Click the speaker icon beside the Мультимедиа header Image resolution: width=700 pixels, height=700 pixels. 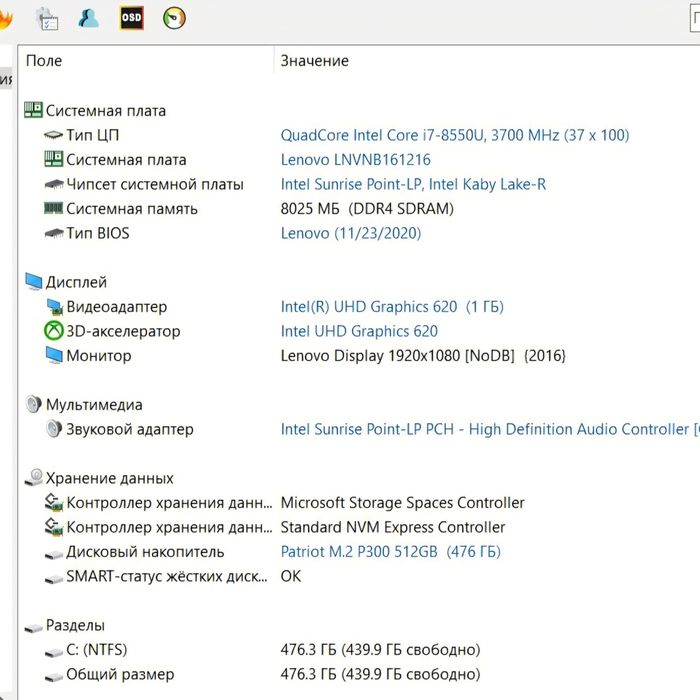click(x=33, y=404)
